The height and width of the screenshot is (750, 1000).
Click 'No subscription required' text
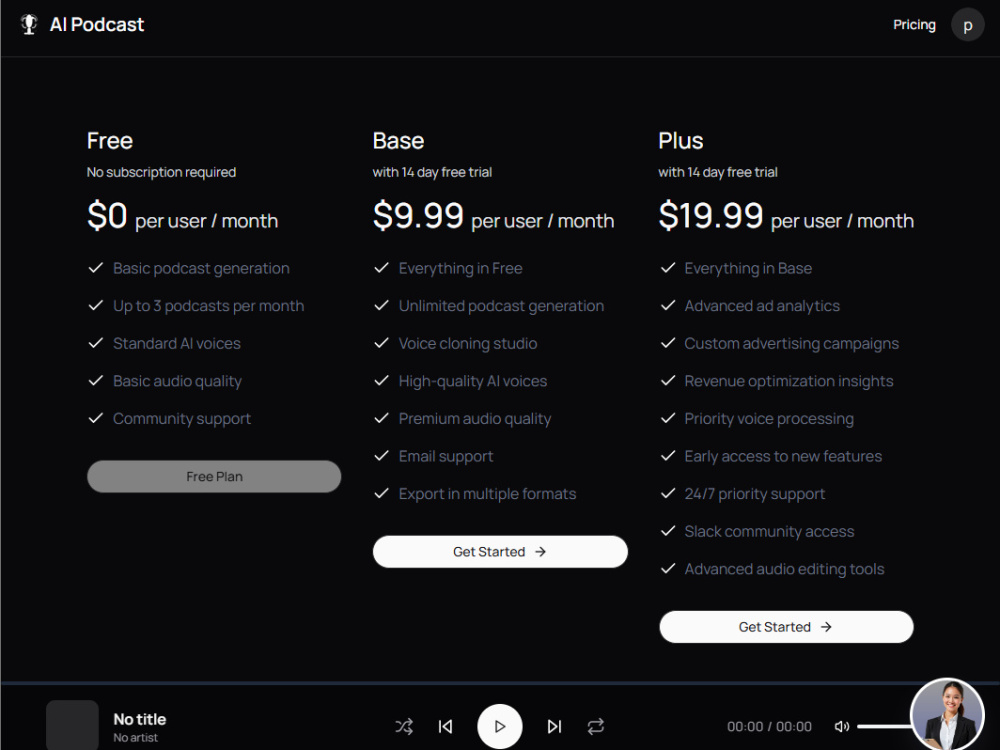point(161,172)
